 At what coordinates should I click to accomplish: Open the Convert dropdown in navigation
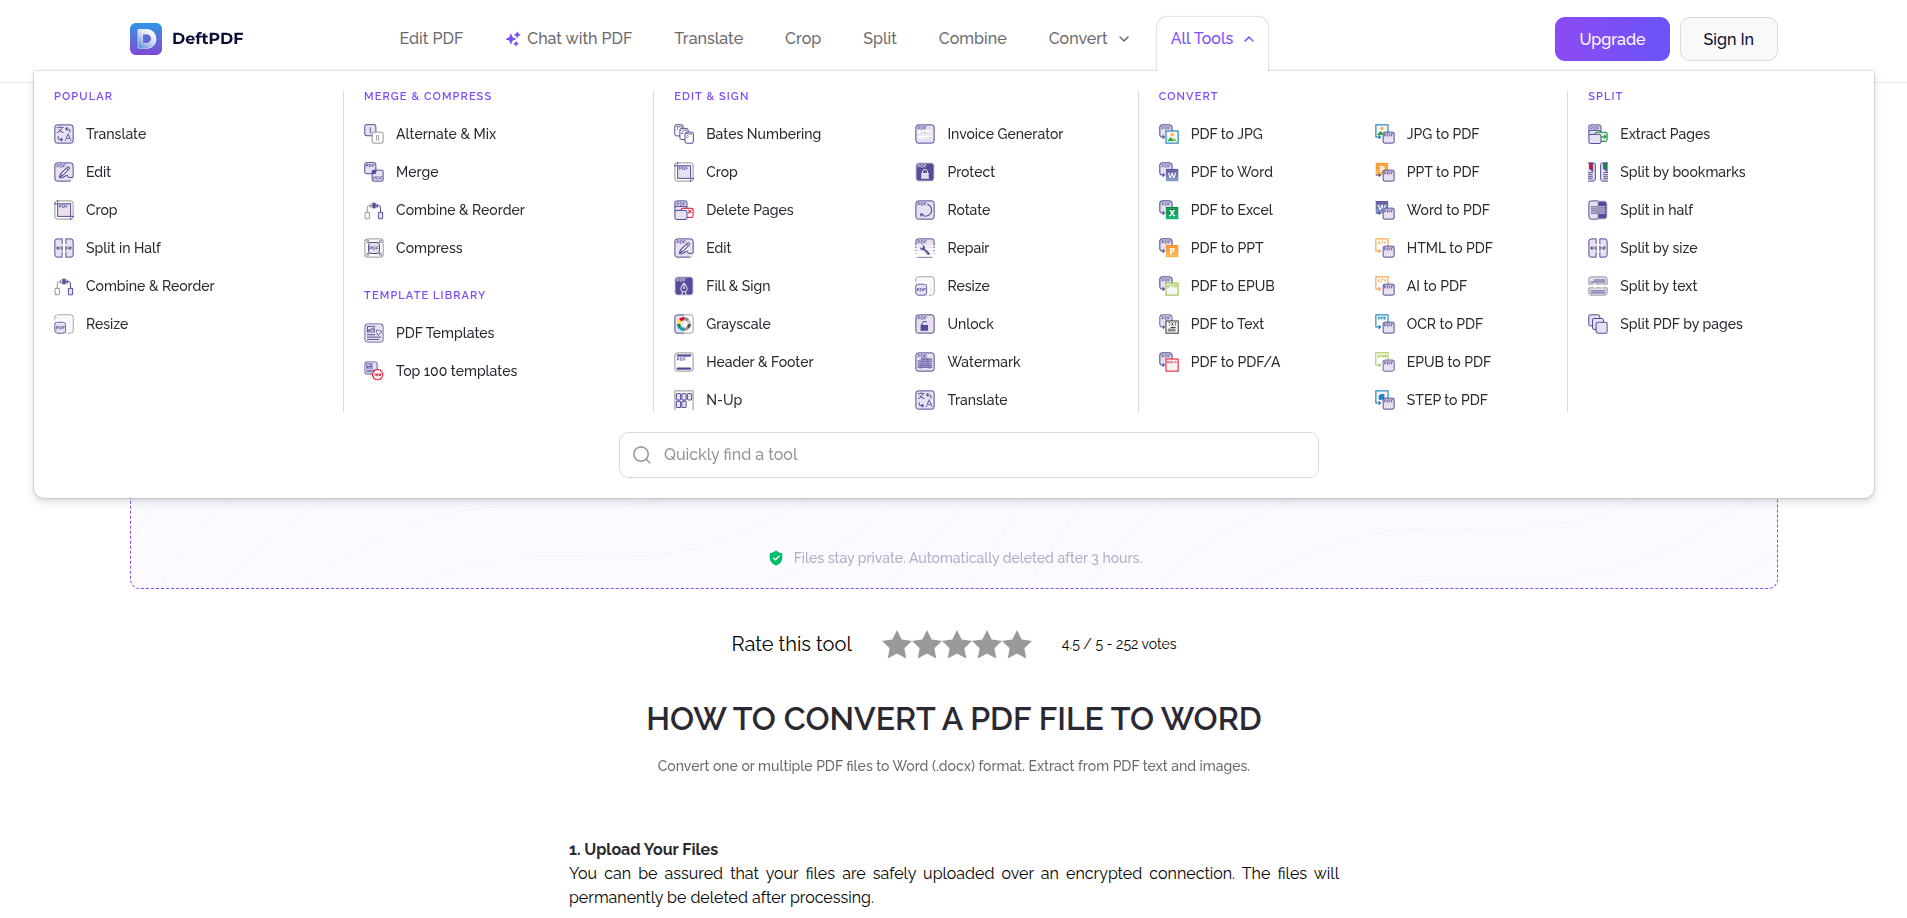click(1087, 38)
